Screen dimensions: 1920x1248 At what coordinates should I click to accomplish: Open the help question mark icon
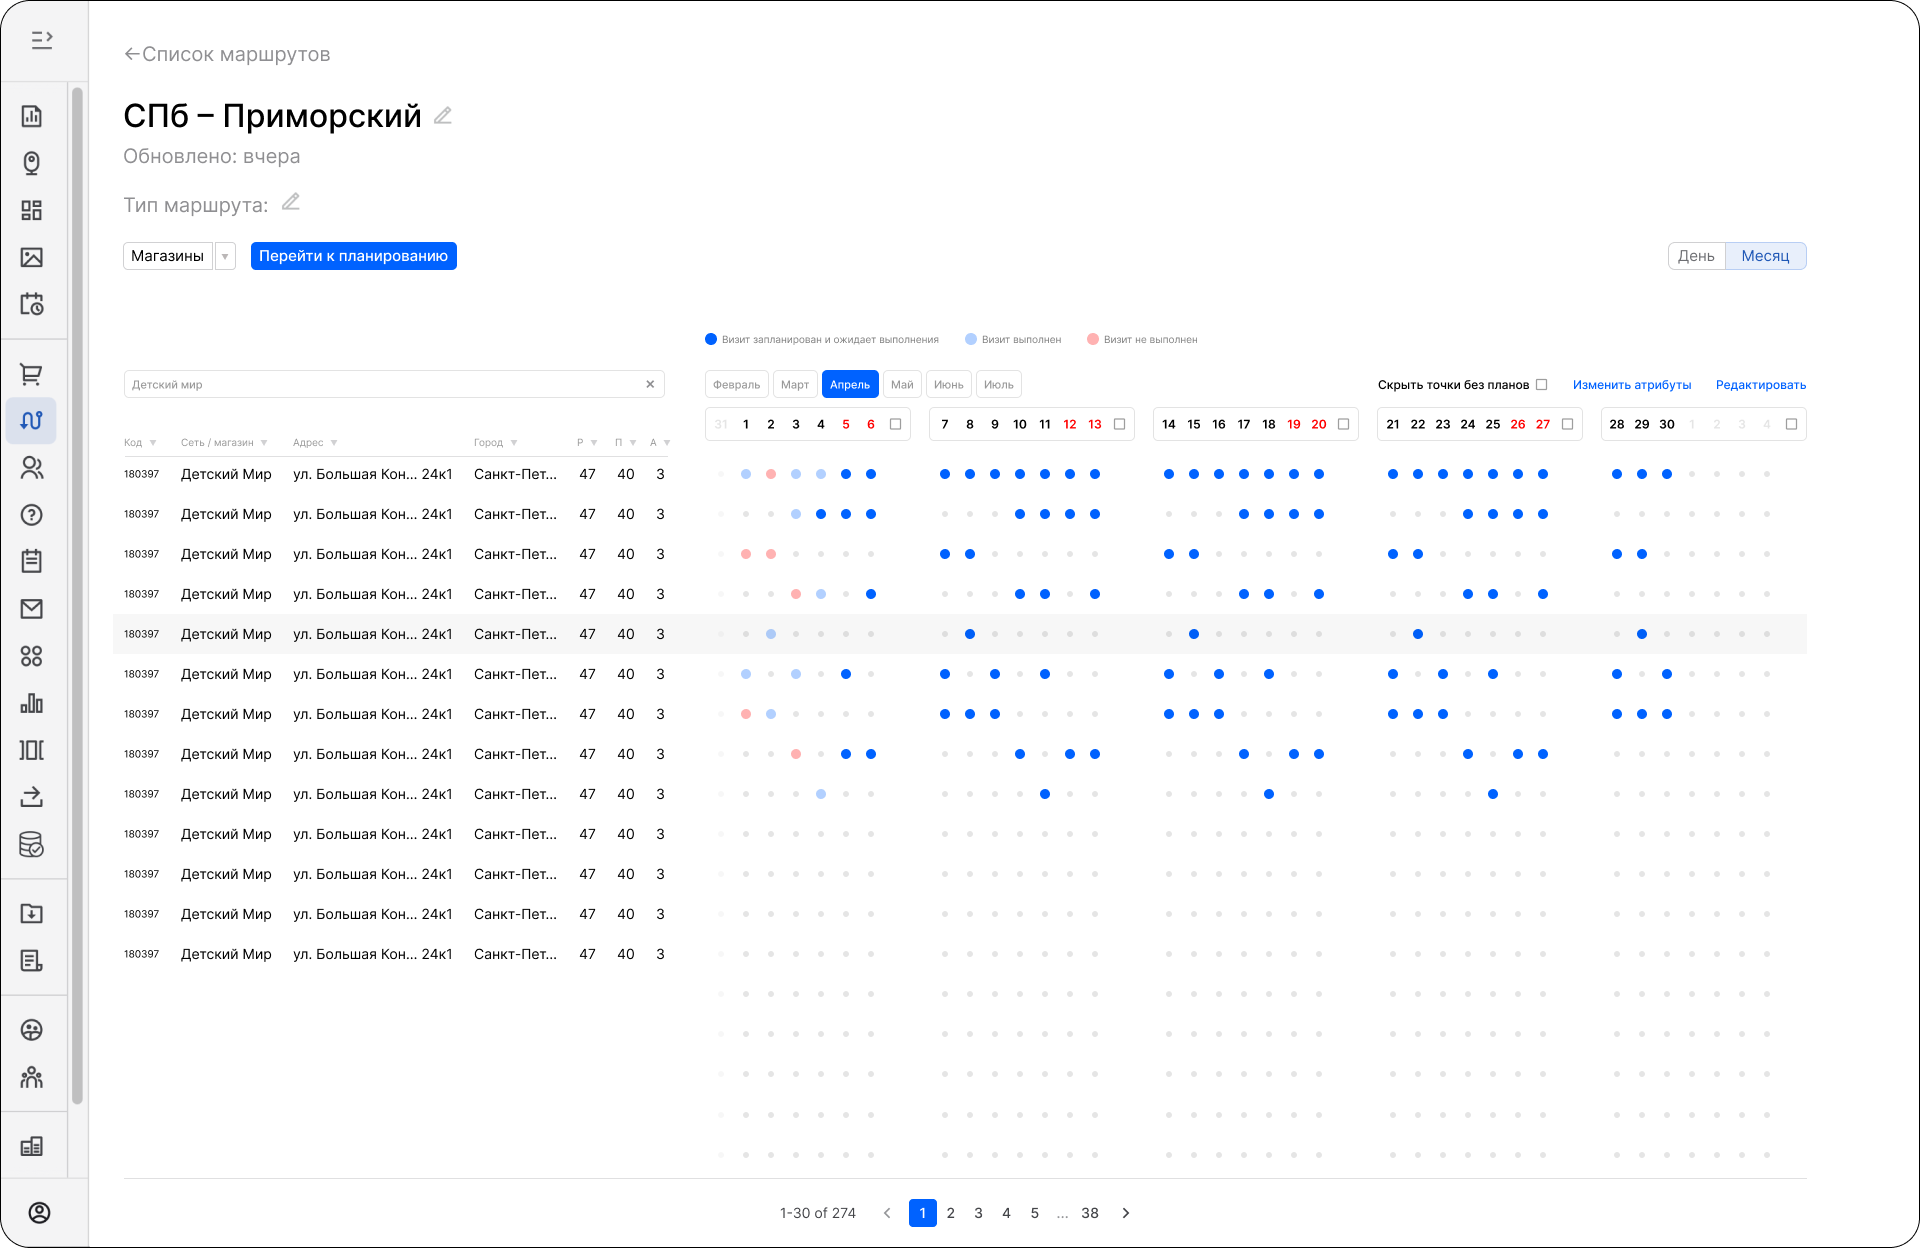tap(32, 515)
